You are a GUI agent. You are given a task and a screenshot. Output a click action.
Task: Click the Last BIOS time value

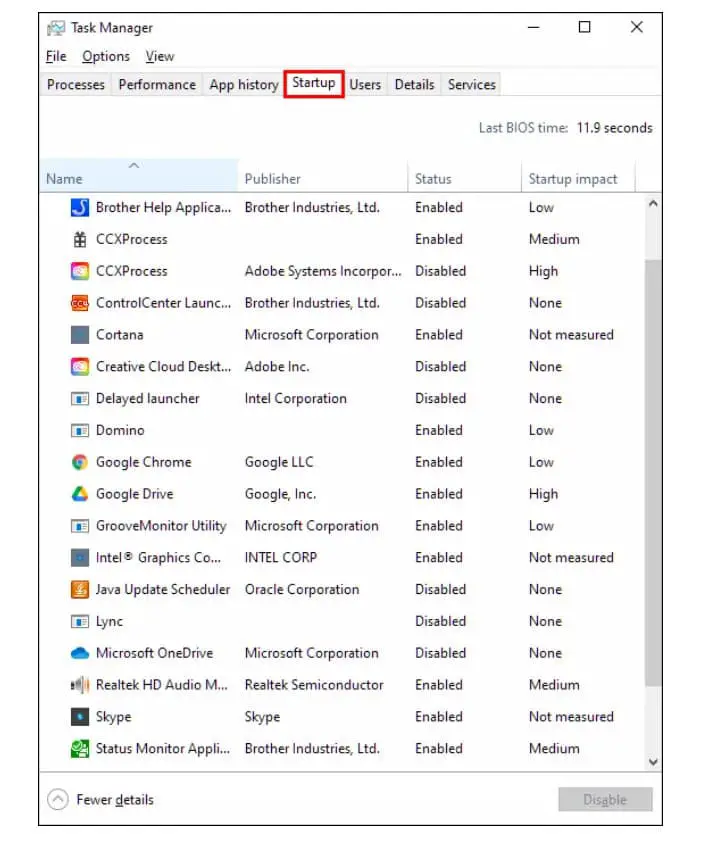(615, 128)
